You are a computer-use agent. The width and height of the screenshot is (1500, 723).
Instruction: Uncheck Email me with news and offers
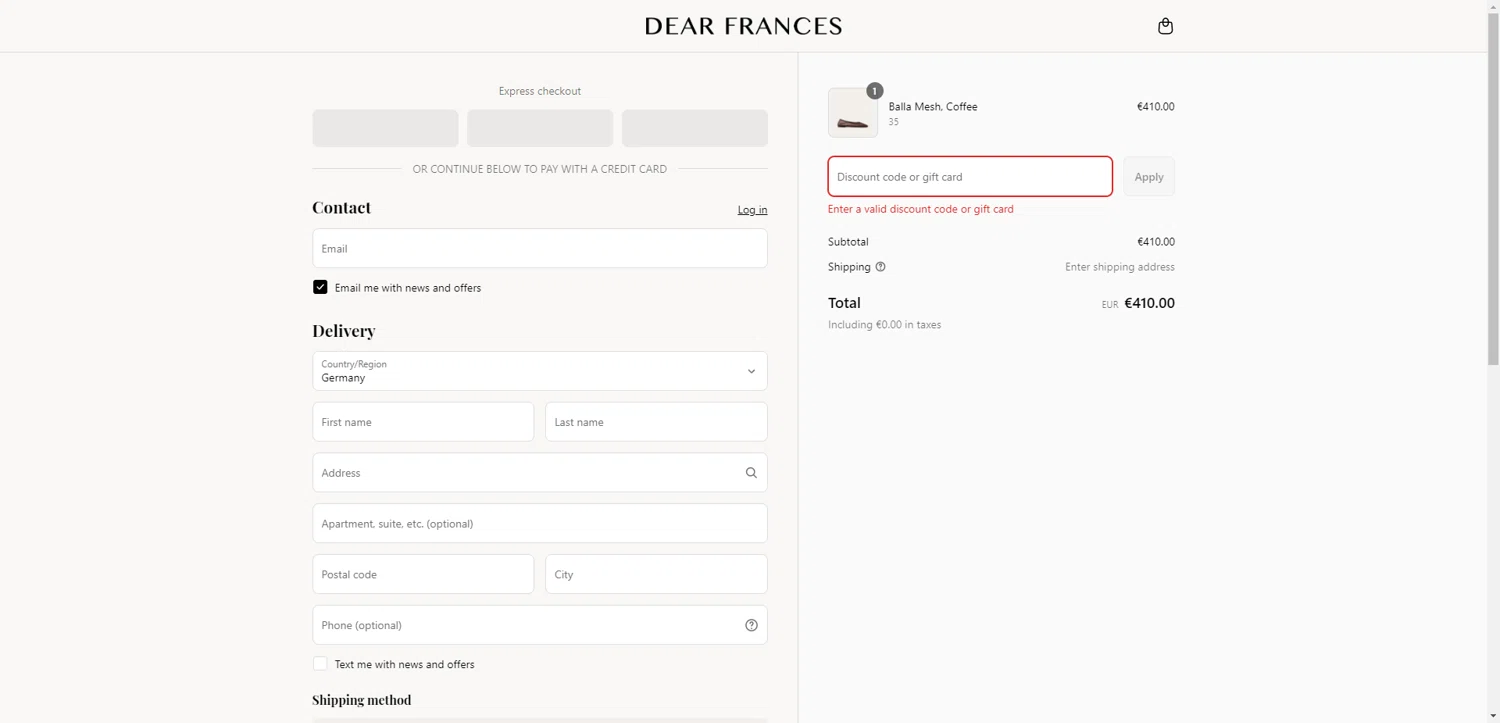pos(320,287)
